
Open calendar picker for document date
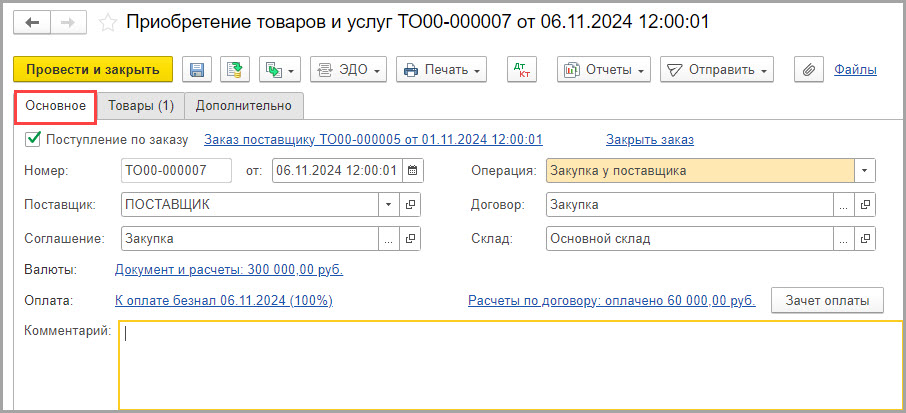pos(413,171)
